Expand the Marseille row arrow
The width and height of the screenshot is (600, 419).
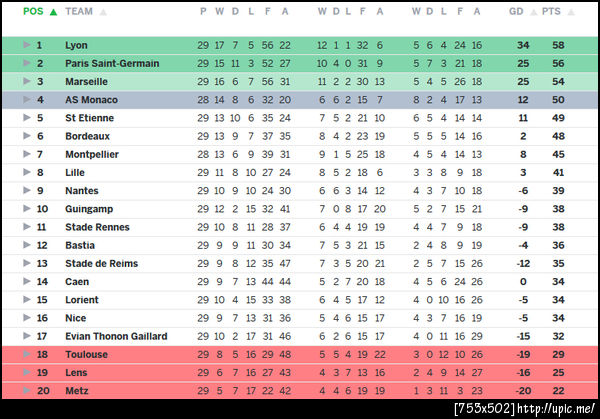(x=27, y=81)
